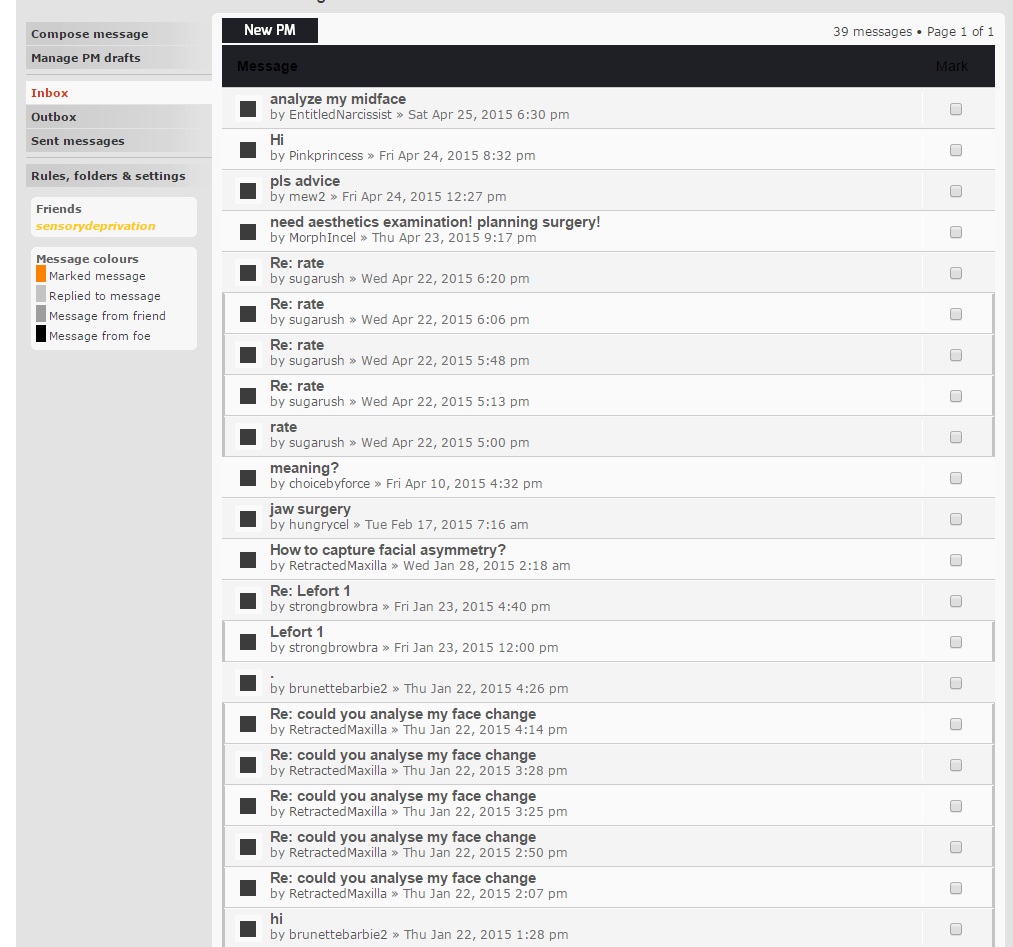The image size is (1013, 947).
Task: Open 'How to capture facial asymmetry?' message
Action: (x=388, y=550)
